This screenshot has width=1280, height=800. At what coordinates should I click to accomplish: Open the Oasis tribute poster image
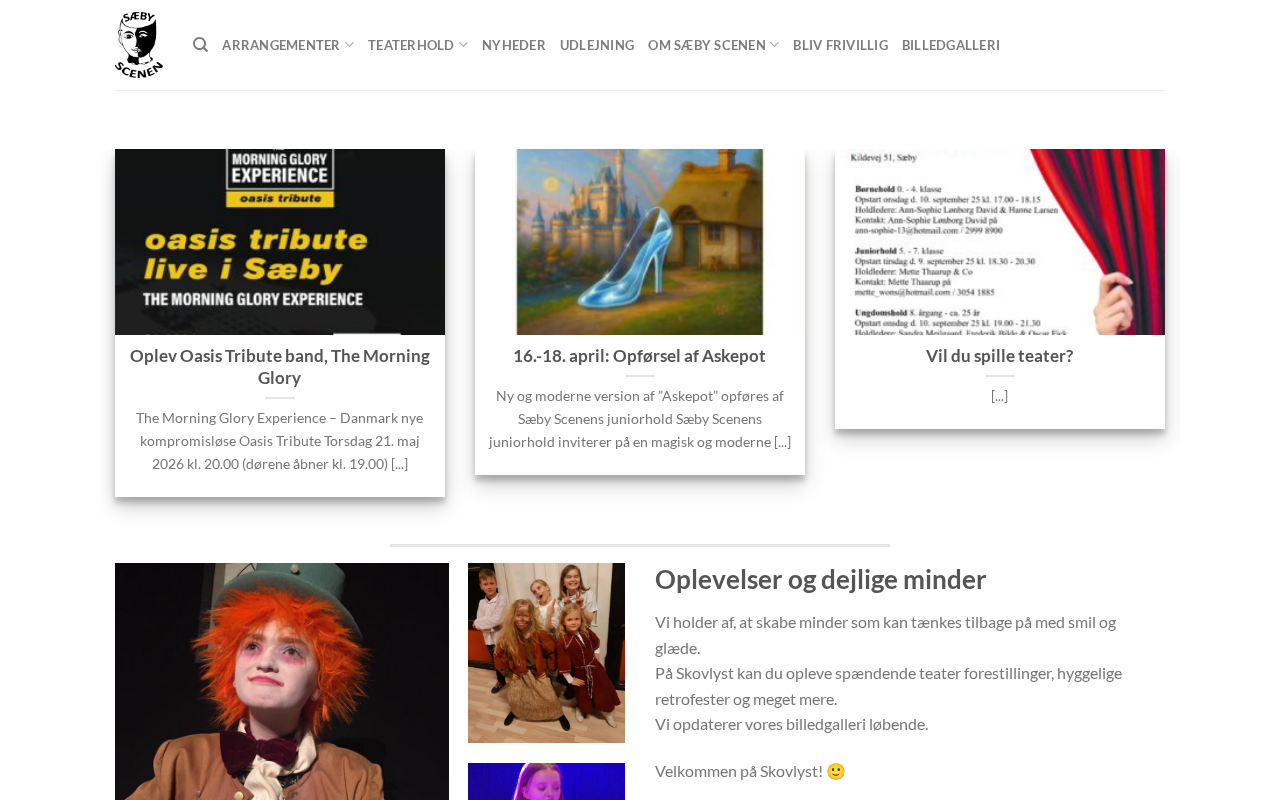pos(280,242)
